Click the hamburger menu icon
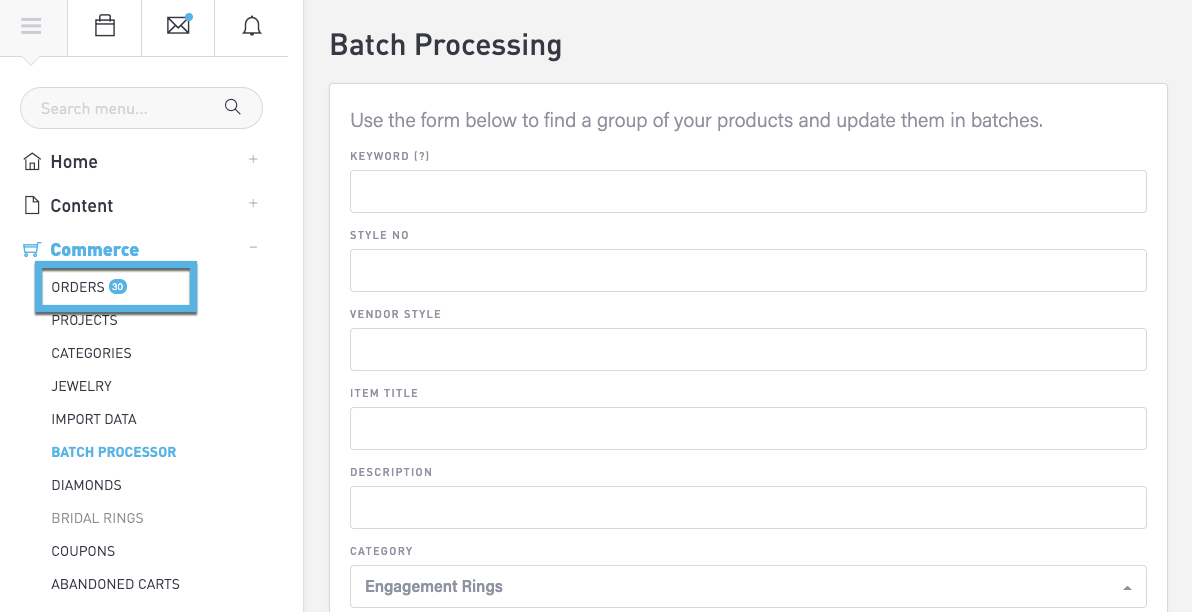Screen dimensions: 1192x612 pyautogui.click(x=31, y=27)
